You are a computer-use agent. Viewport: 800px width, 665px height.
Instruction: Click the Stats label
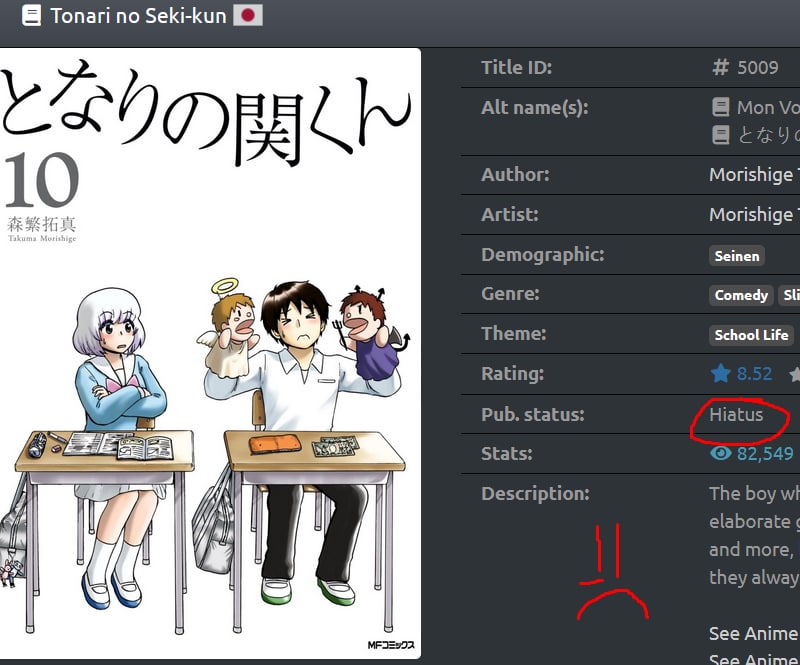pyautogui.click(x=507, y=453)
